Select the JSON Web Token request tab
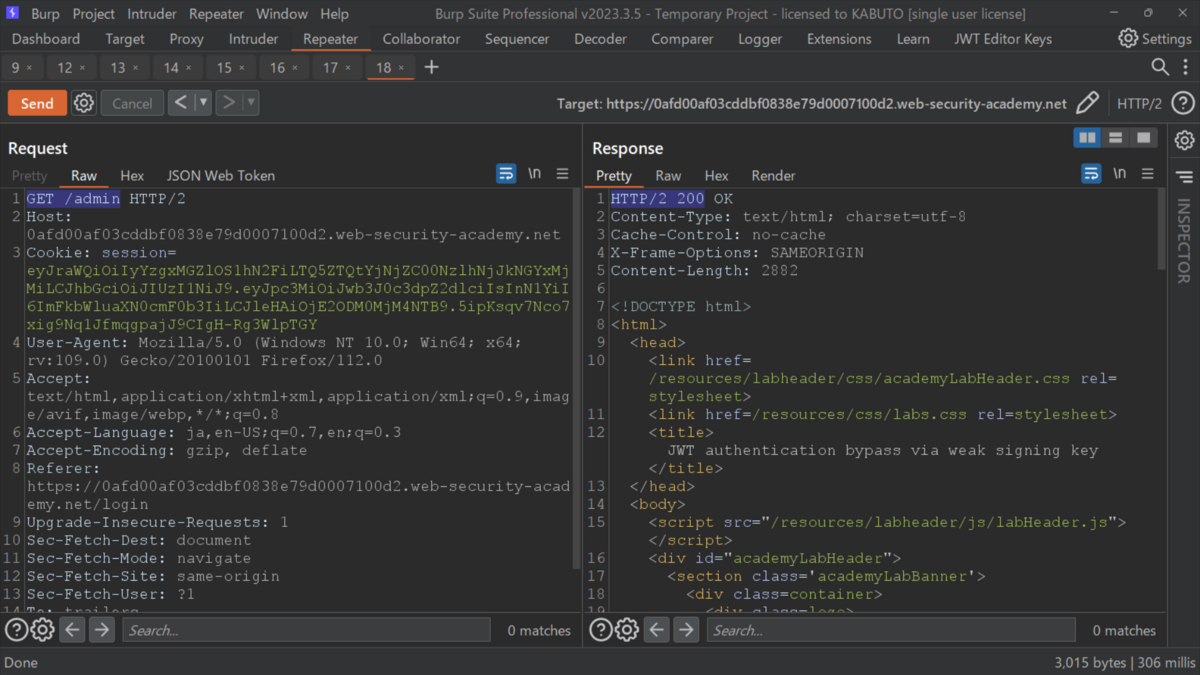The width and height of the screenshot is (1200, 675). [x=221, y=175]
